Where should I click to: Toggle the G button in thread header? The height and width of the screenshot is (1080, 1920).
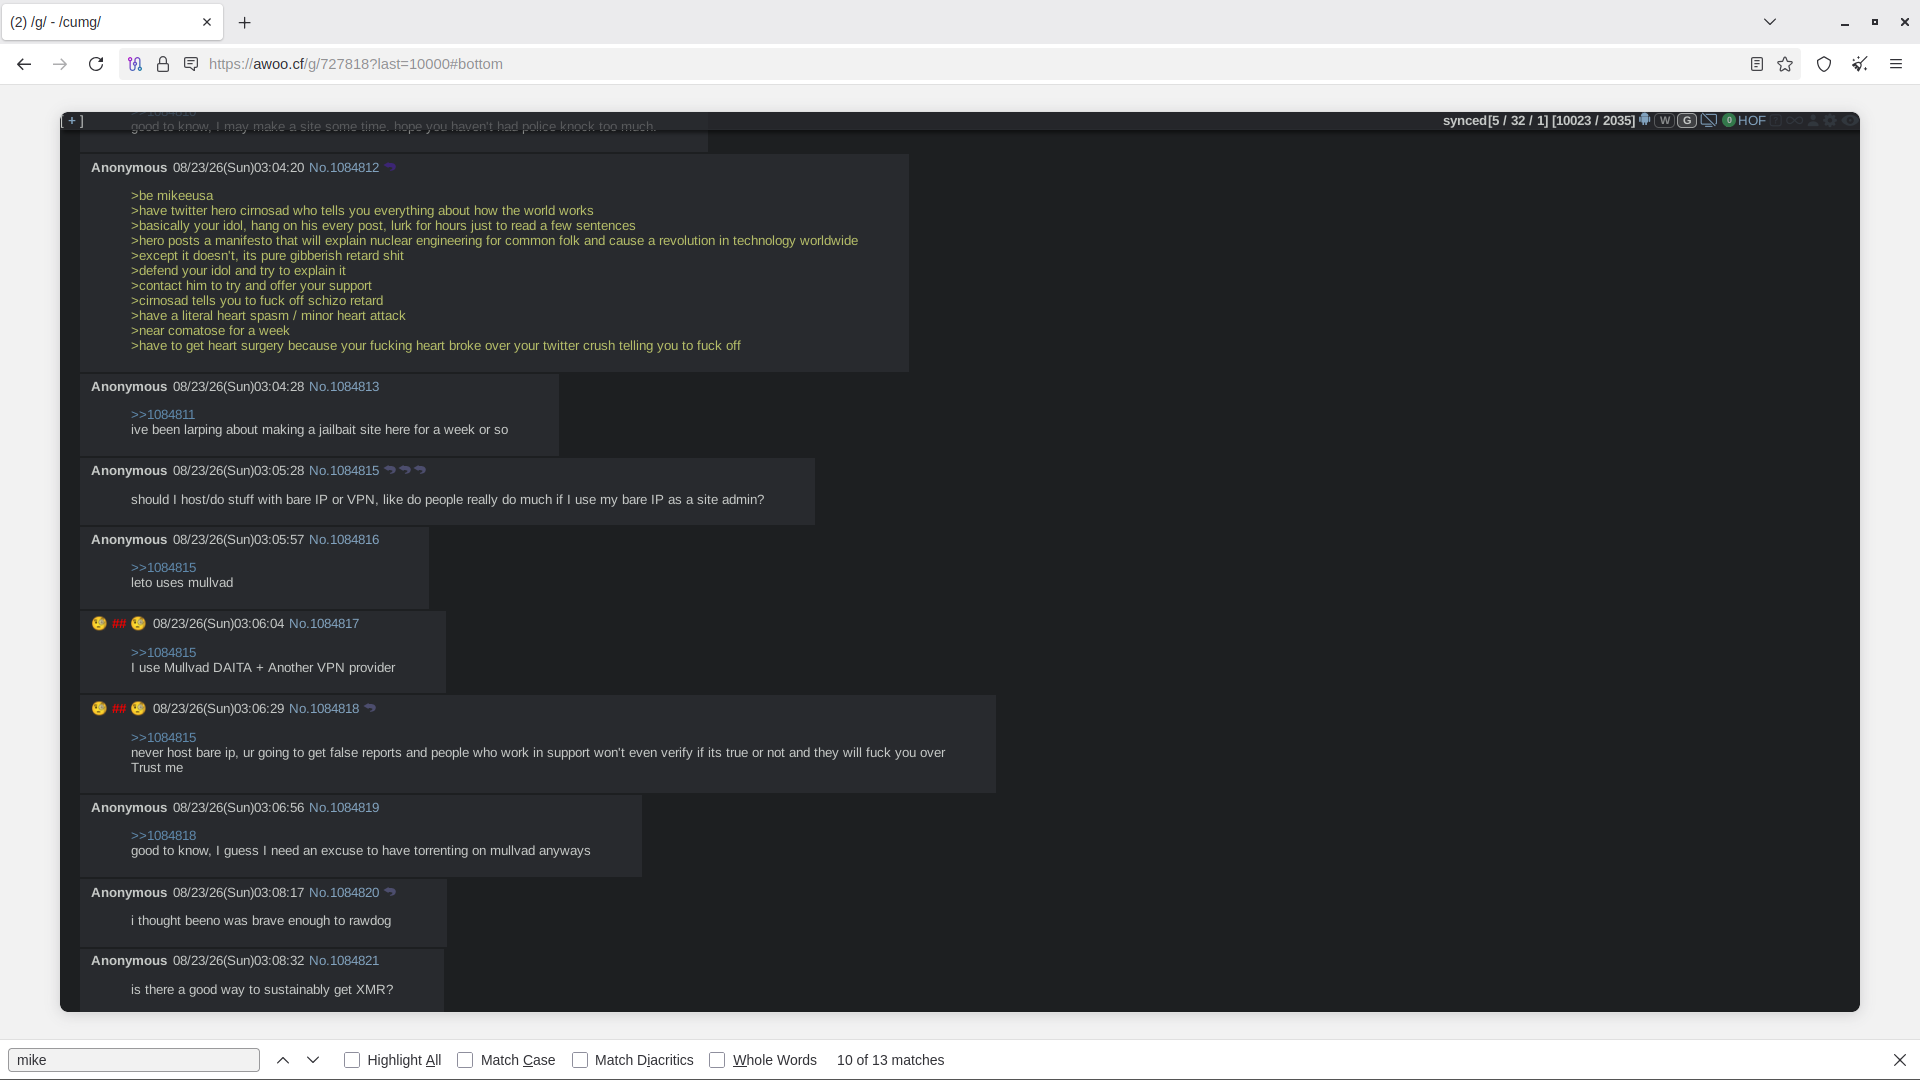coord(1687,120)
